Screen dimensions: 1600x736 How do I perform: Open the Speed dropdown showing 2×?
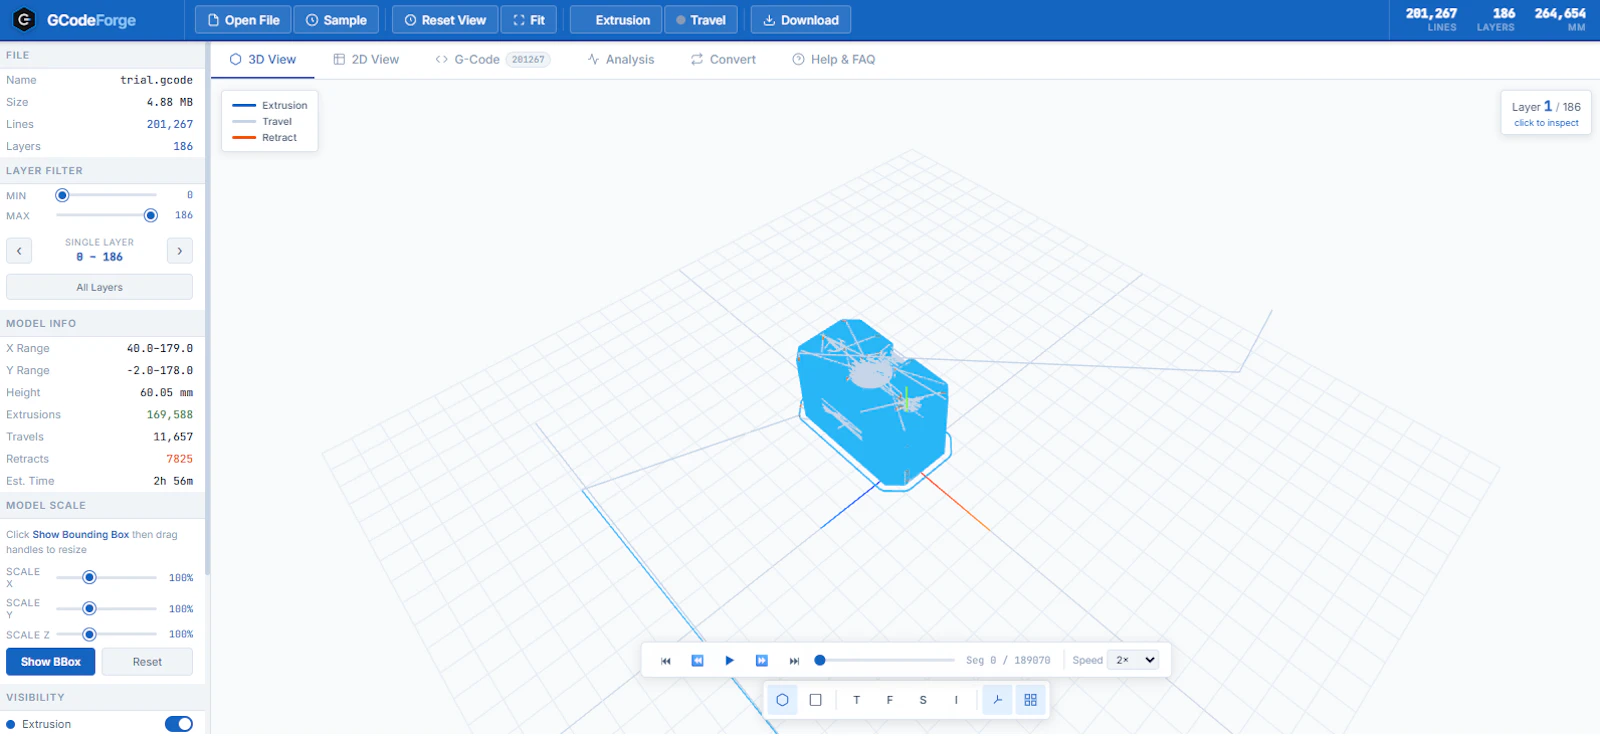point(1133,660)
